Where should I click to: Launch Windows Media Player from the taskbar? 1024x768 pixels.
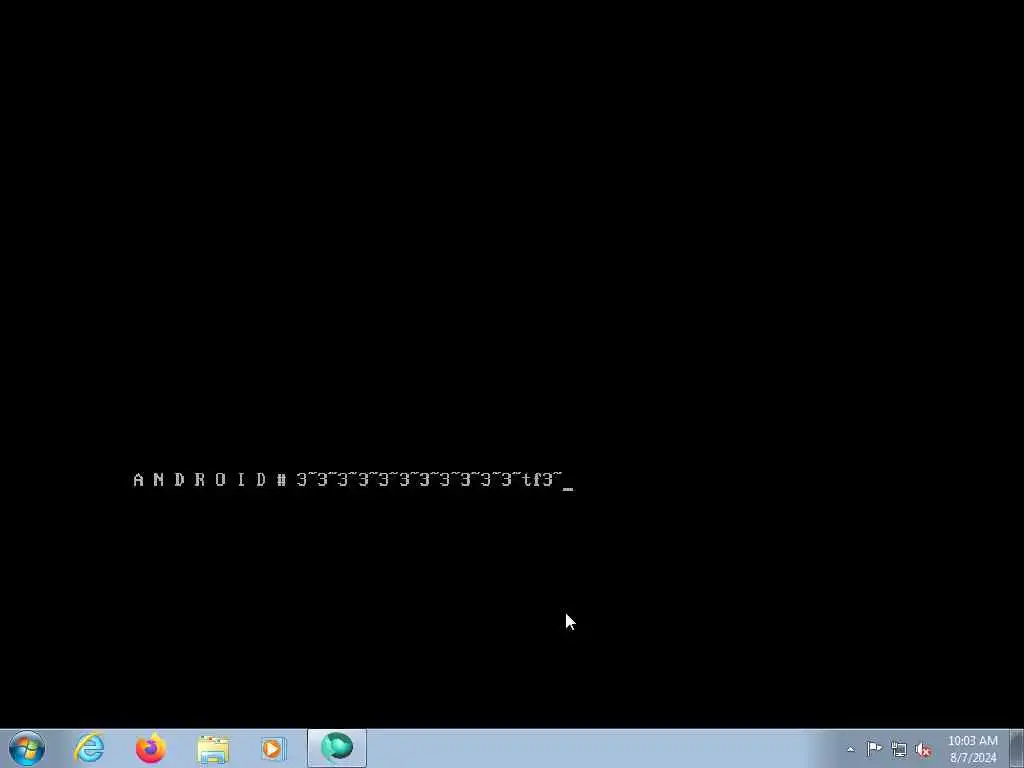pyautogui.click(x=274, y=748)
